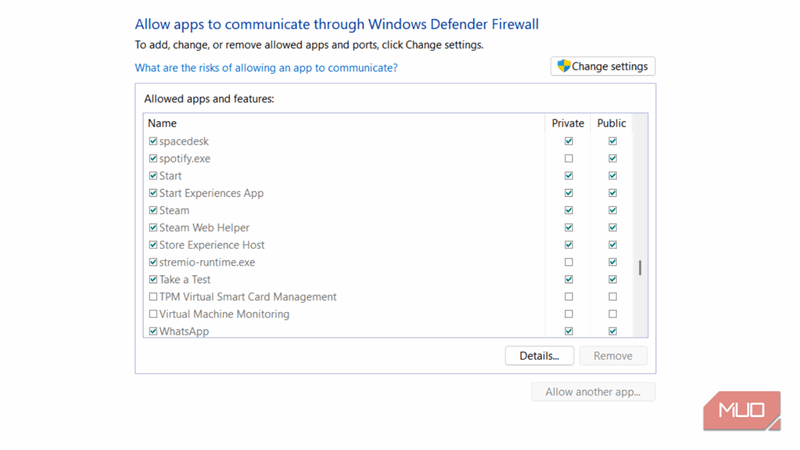Enable Private for Virtual Machine Monitoring
The image size is (800, 450).
[x=568, y=314]
